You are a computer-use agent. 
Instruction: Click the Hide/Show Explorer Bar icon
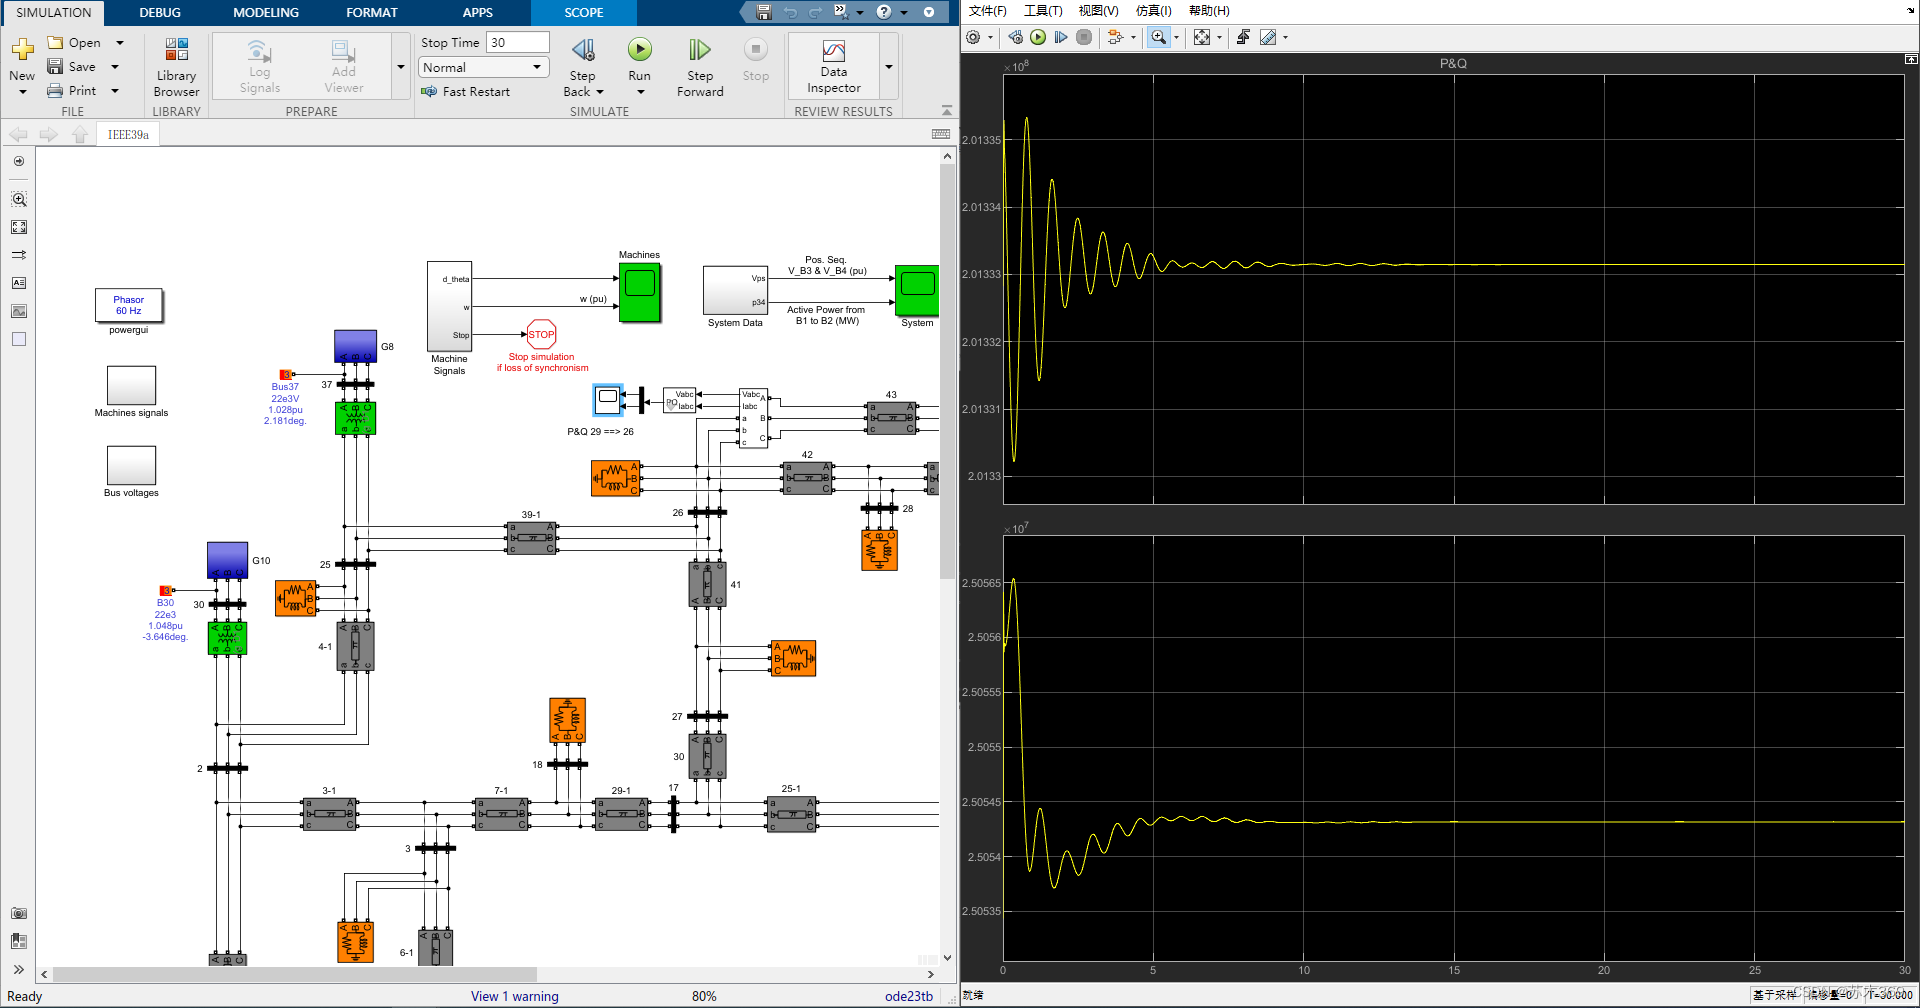tap(18, 161)
